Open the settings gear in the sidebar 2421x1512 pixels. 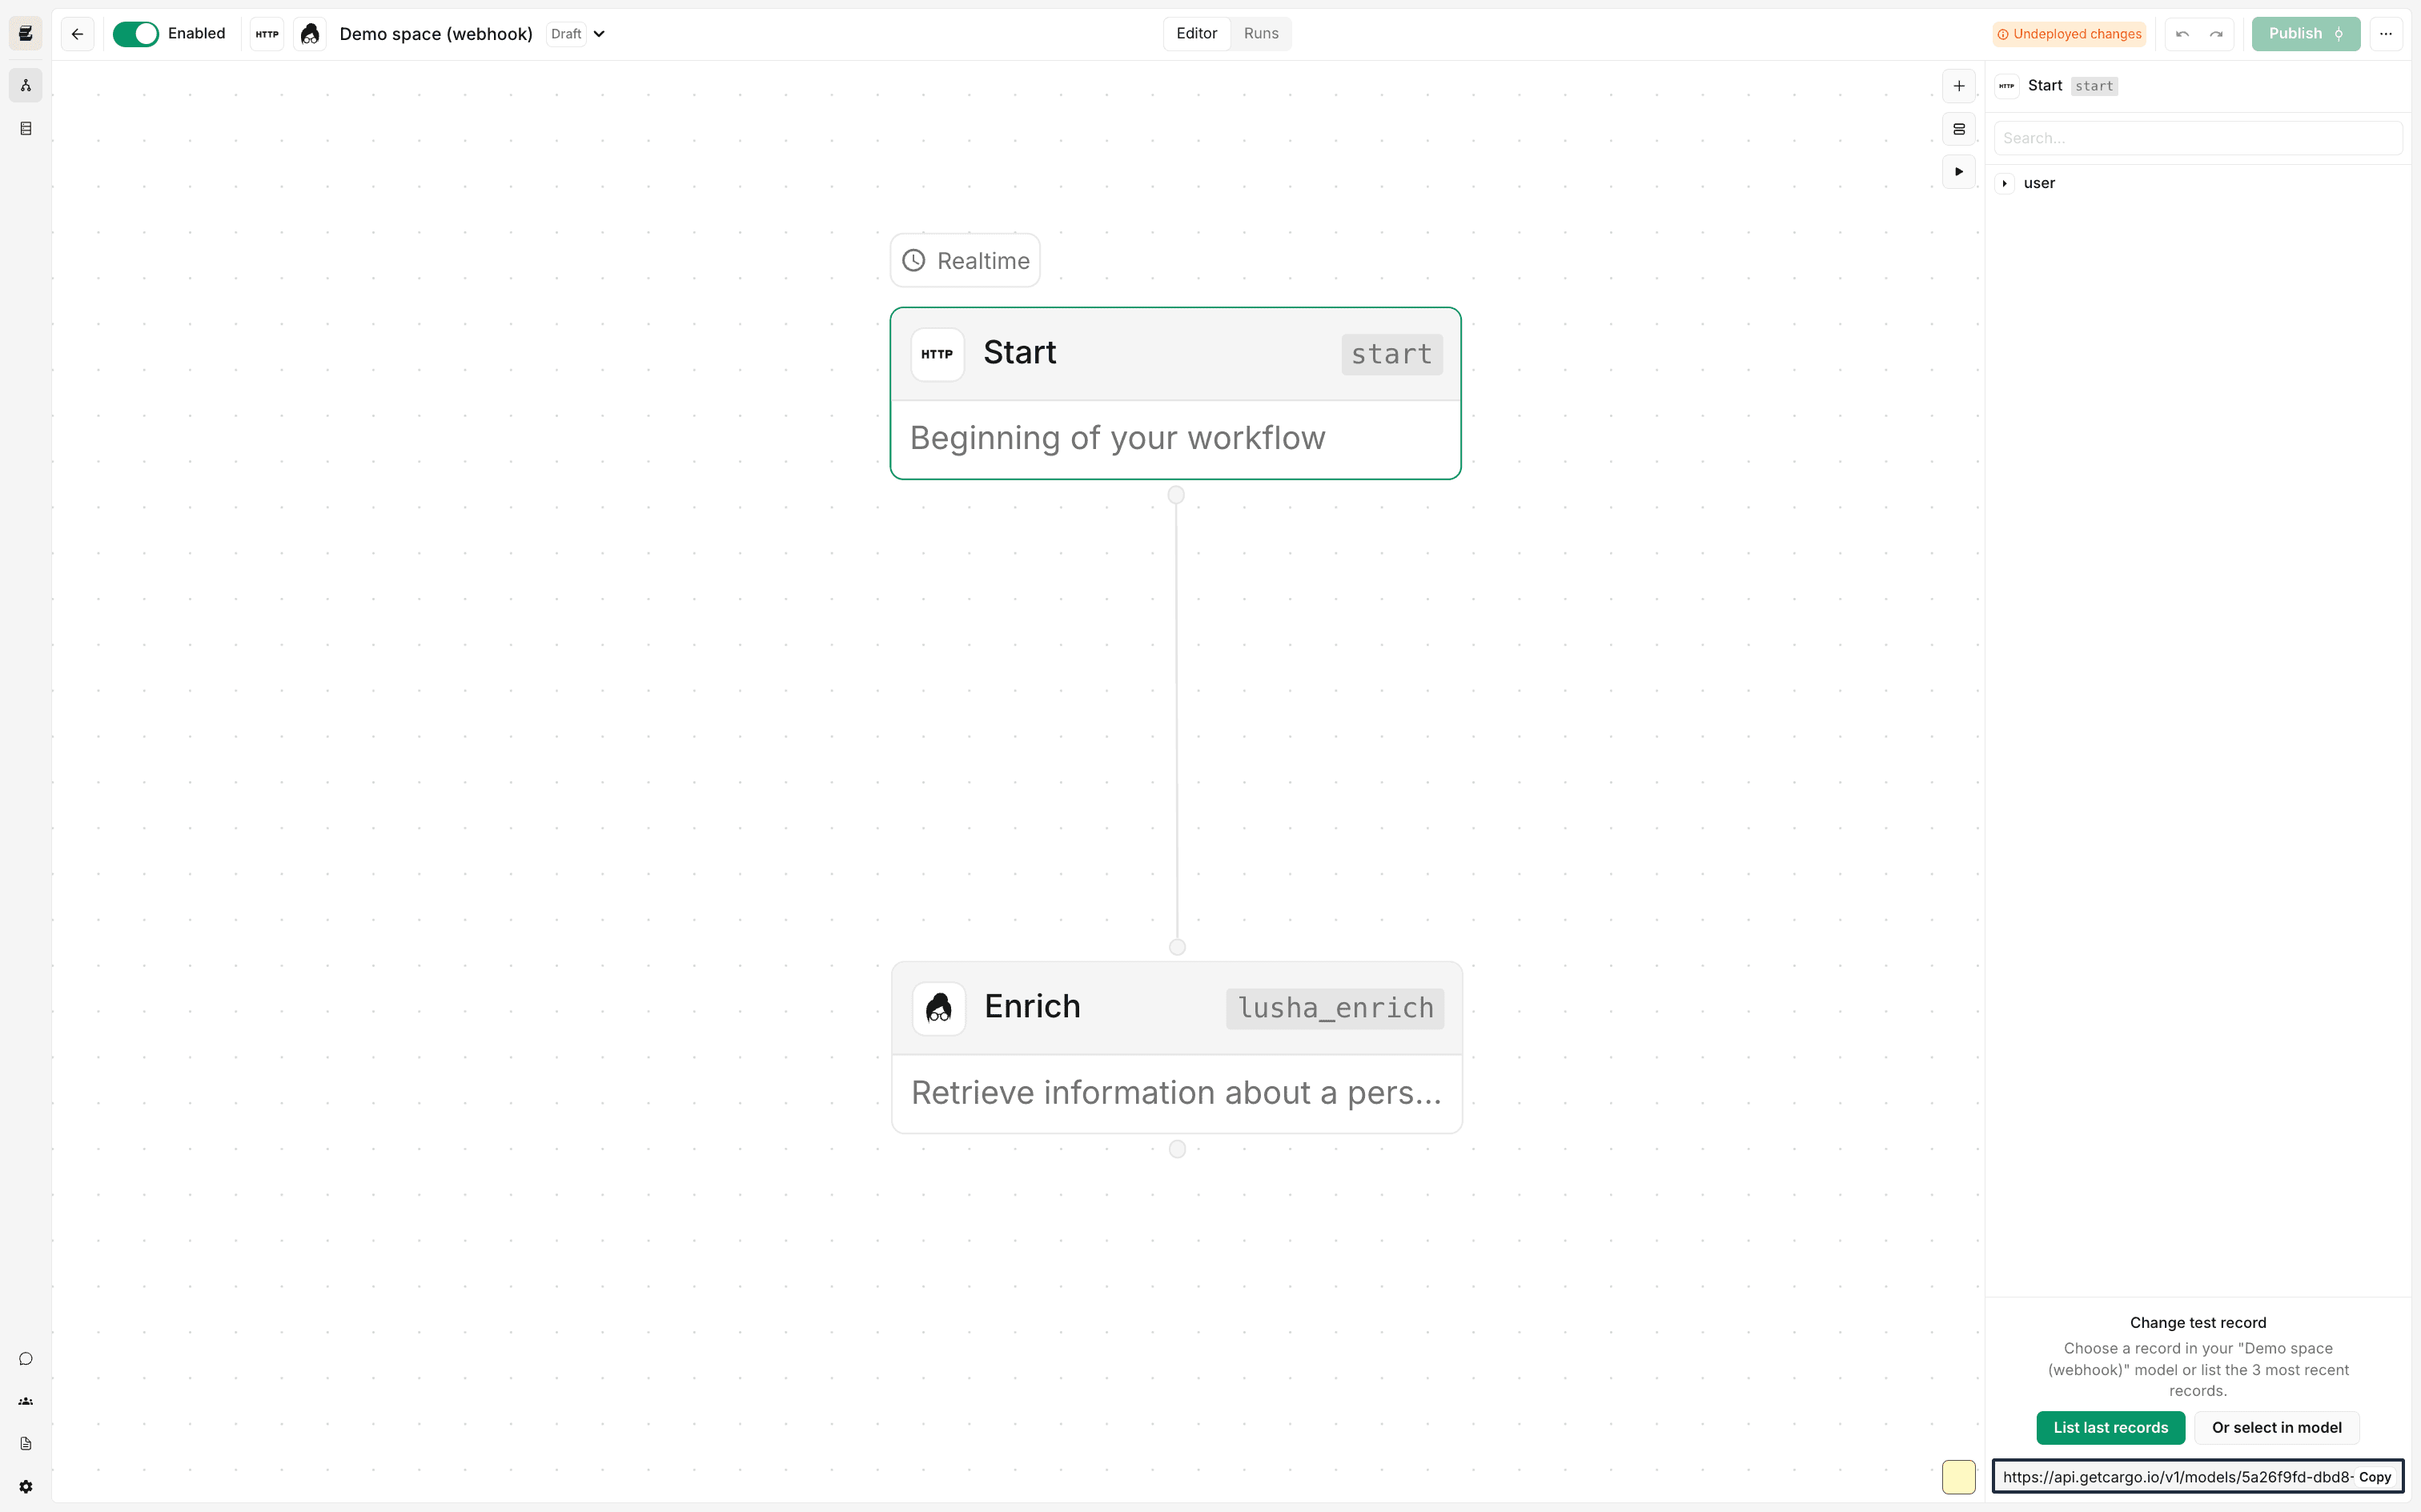(x=26, y=1486)
